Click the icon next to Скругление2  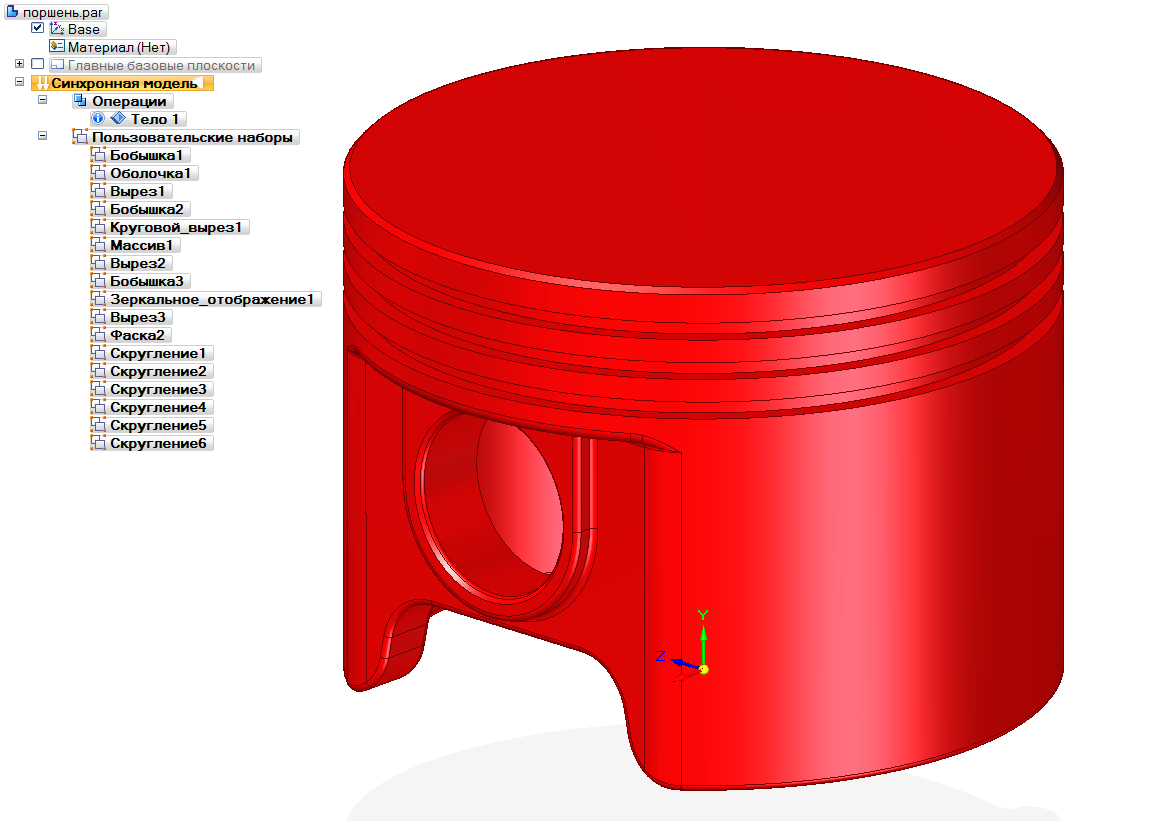click(x=98, y=370)
